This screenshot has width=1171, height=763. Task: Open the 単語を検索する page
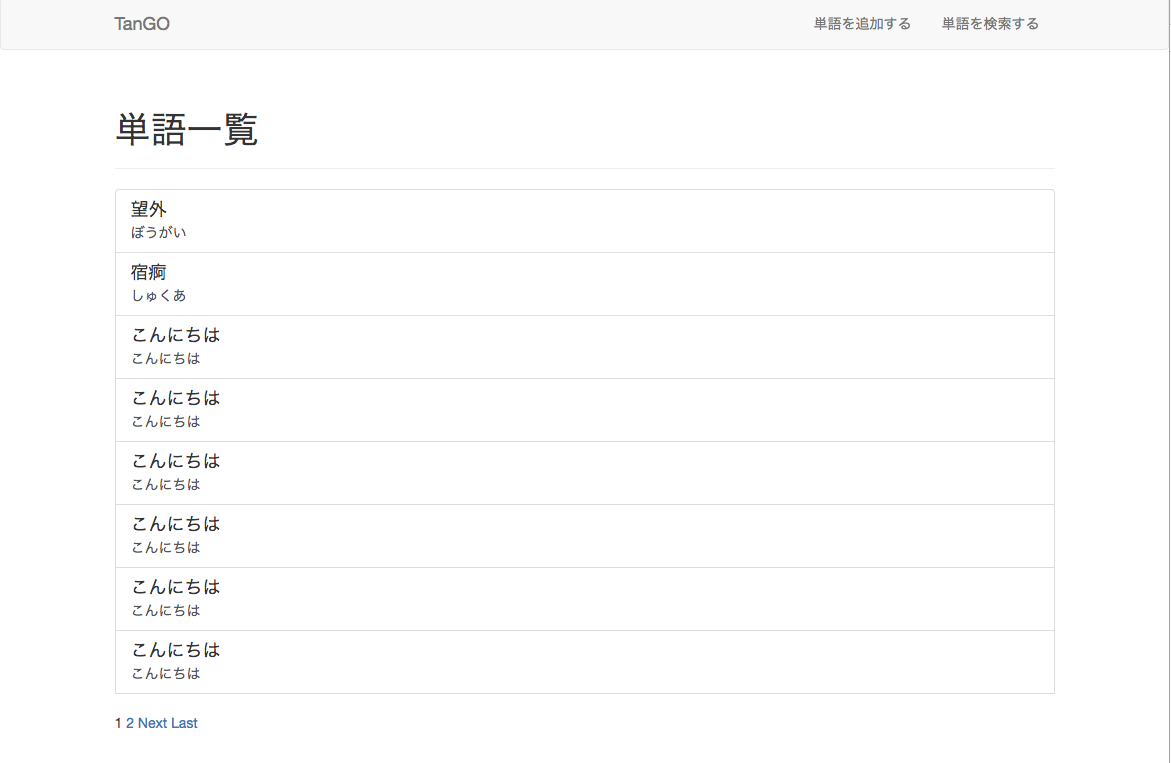coord(989,23)
